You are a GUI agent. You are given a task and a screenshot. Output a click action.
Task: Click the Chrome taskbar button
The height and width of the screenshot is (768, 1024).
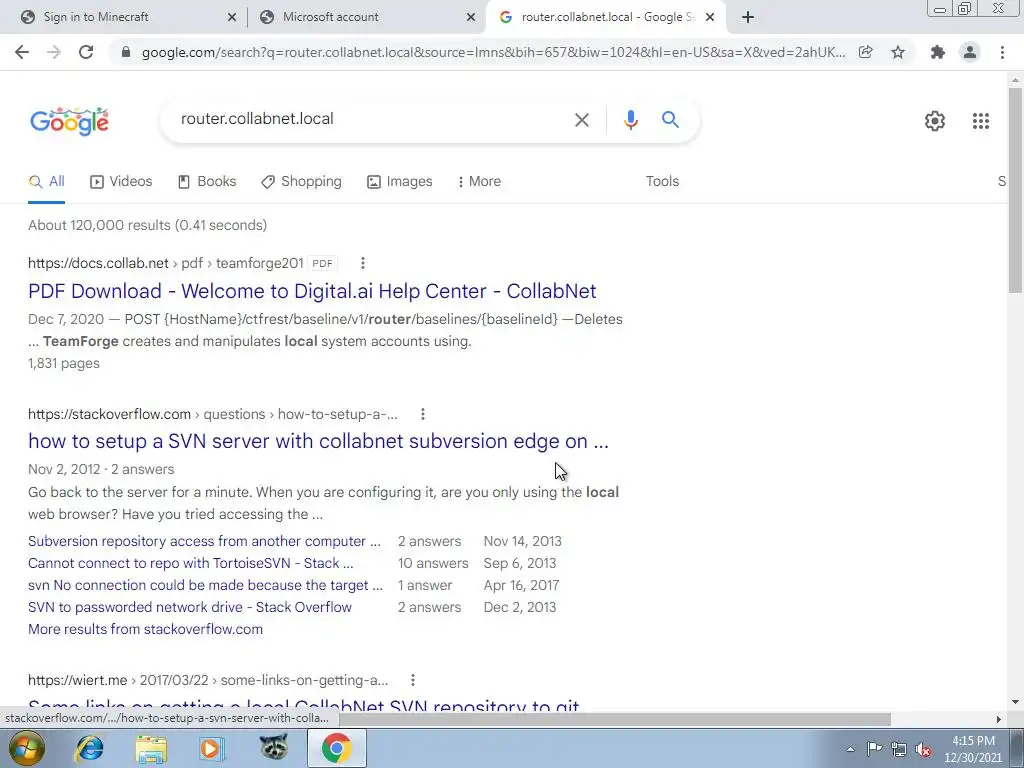[336, 748]
